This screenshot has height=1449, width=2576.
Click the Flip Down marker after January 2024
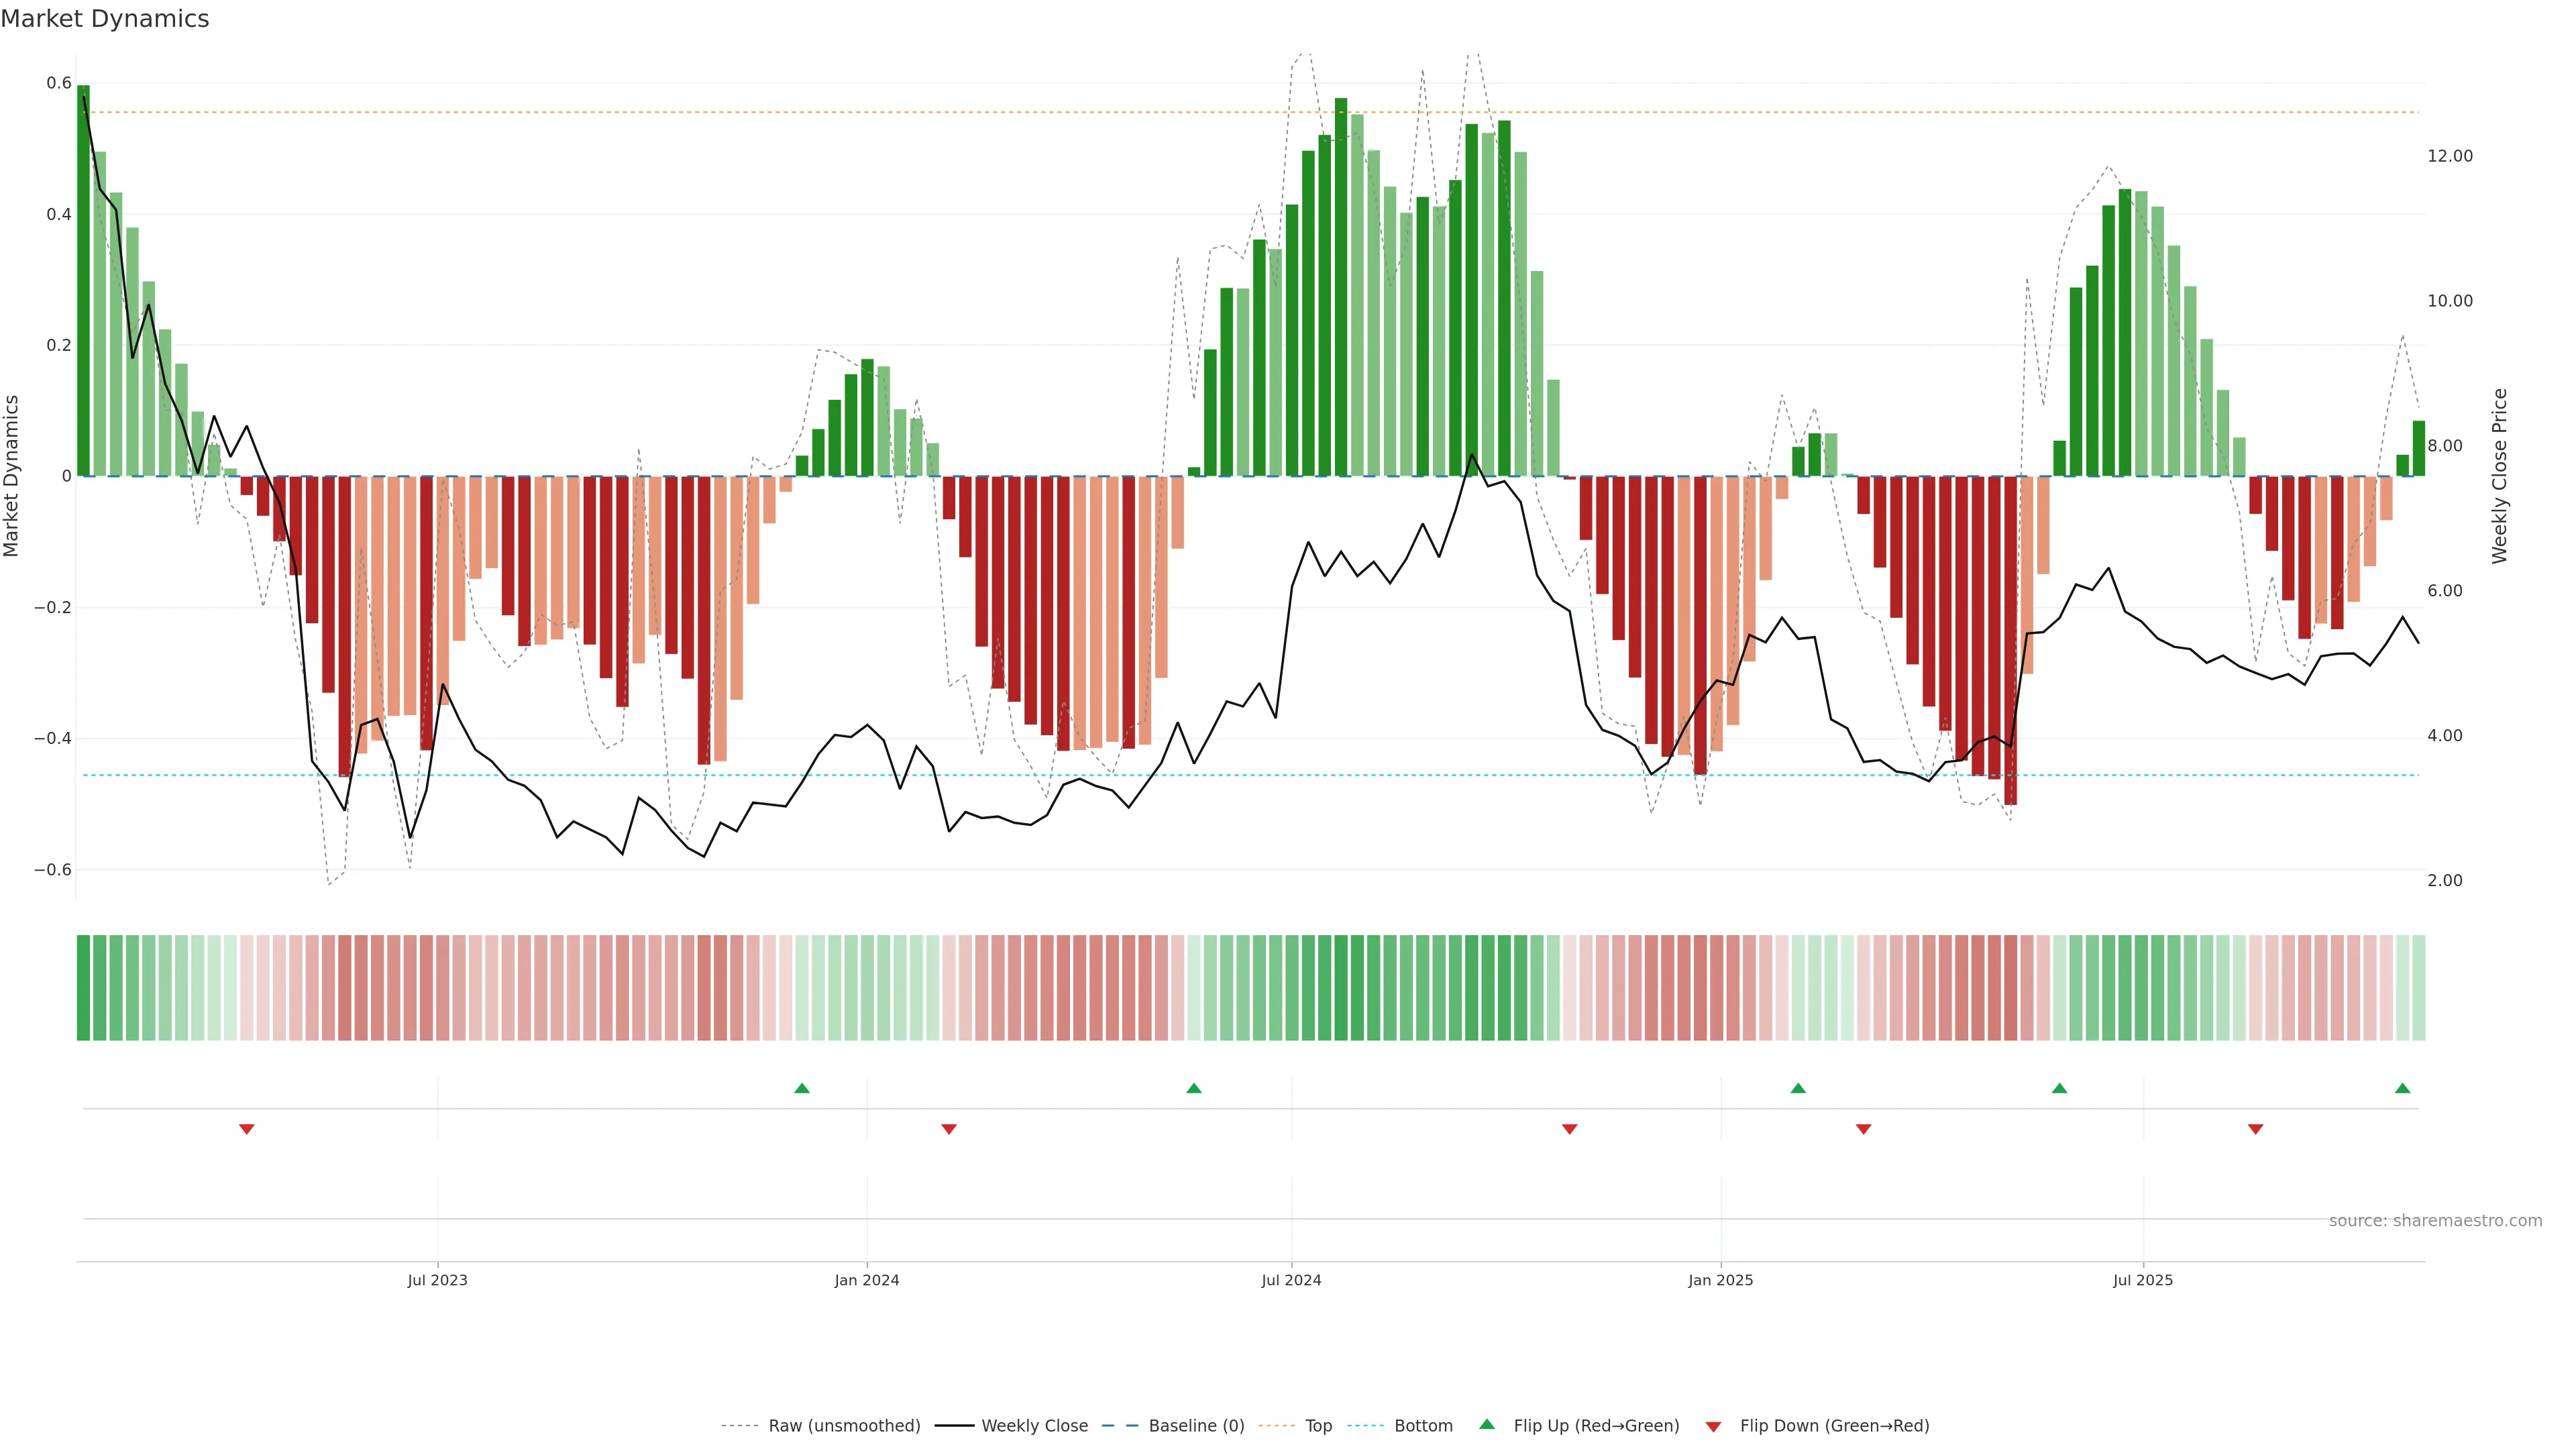949,1129
